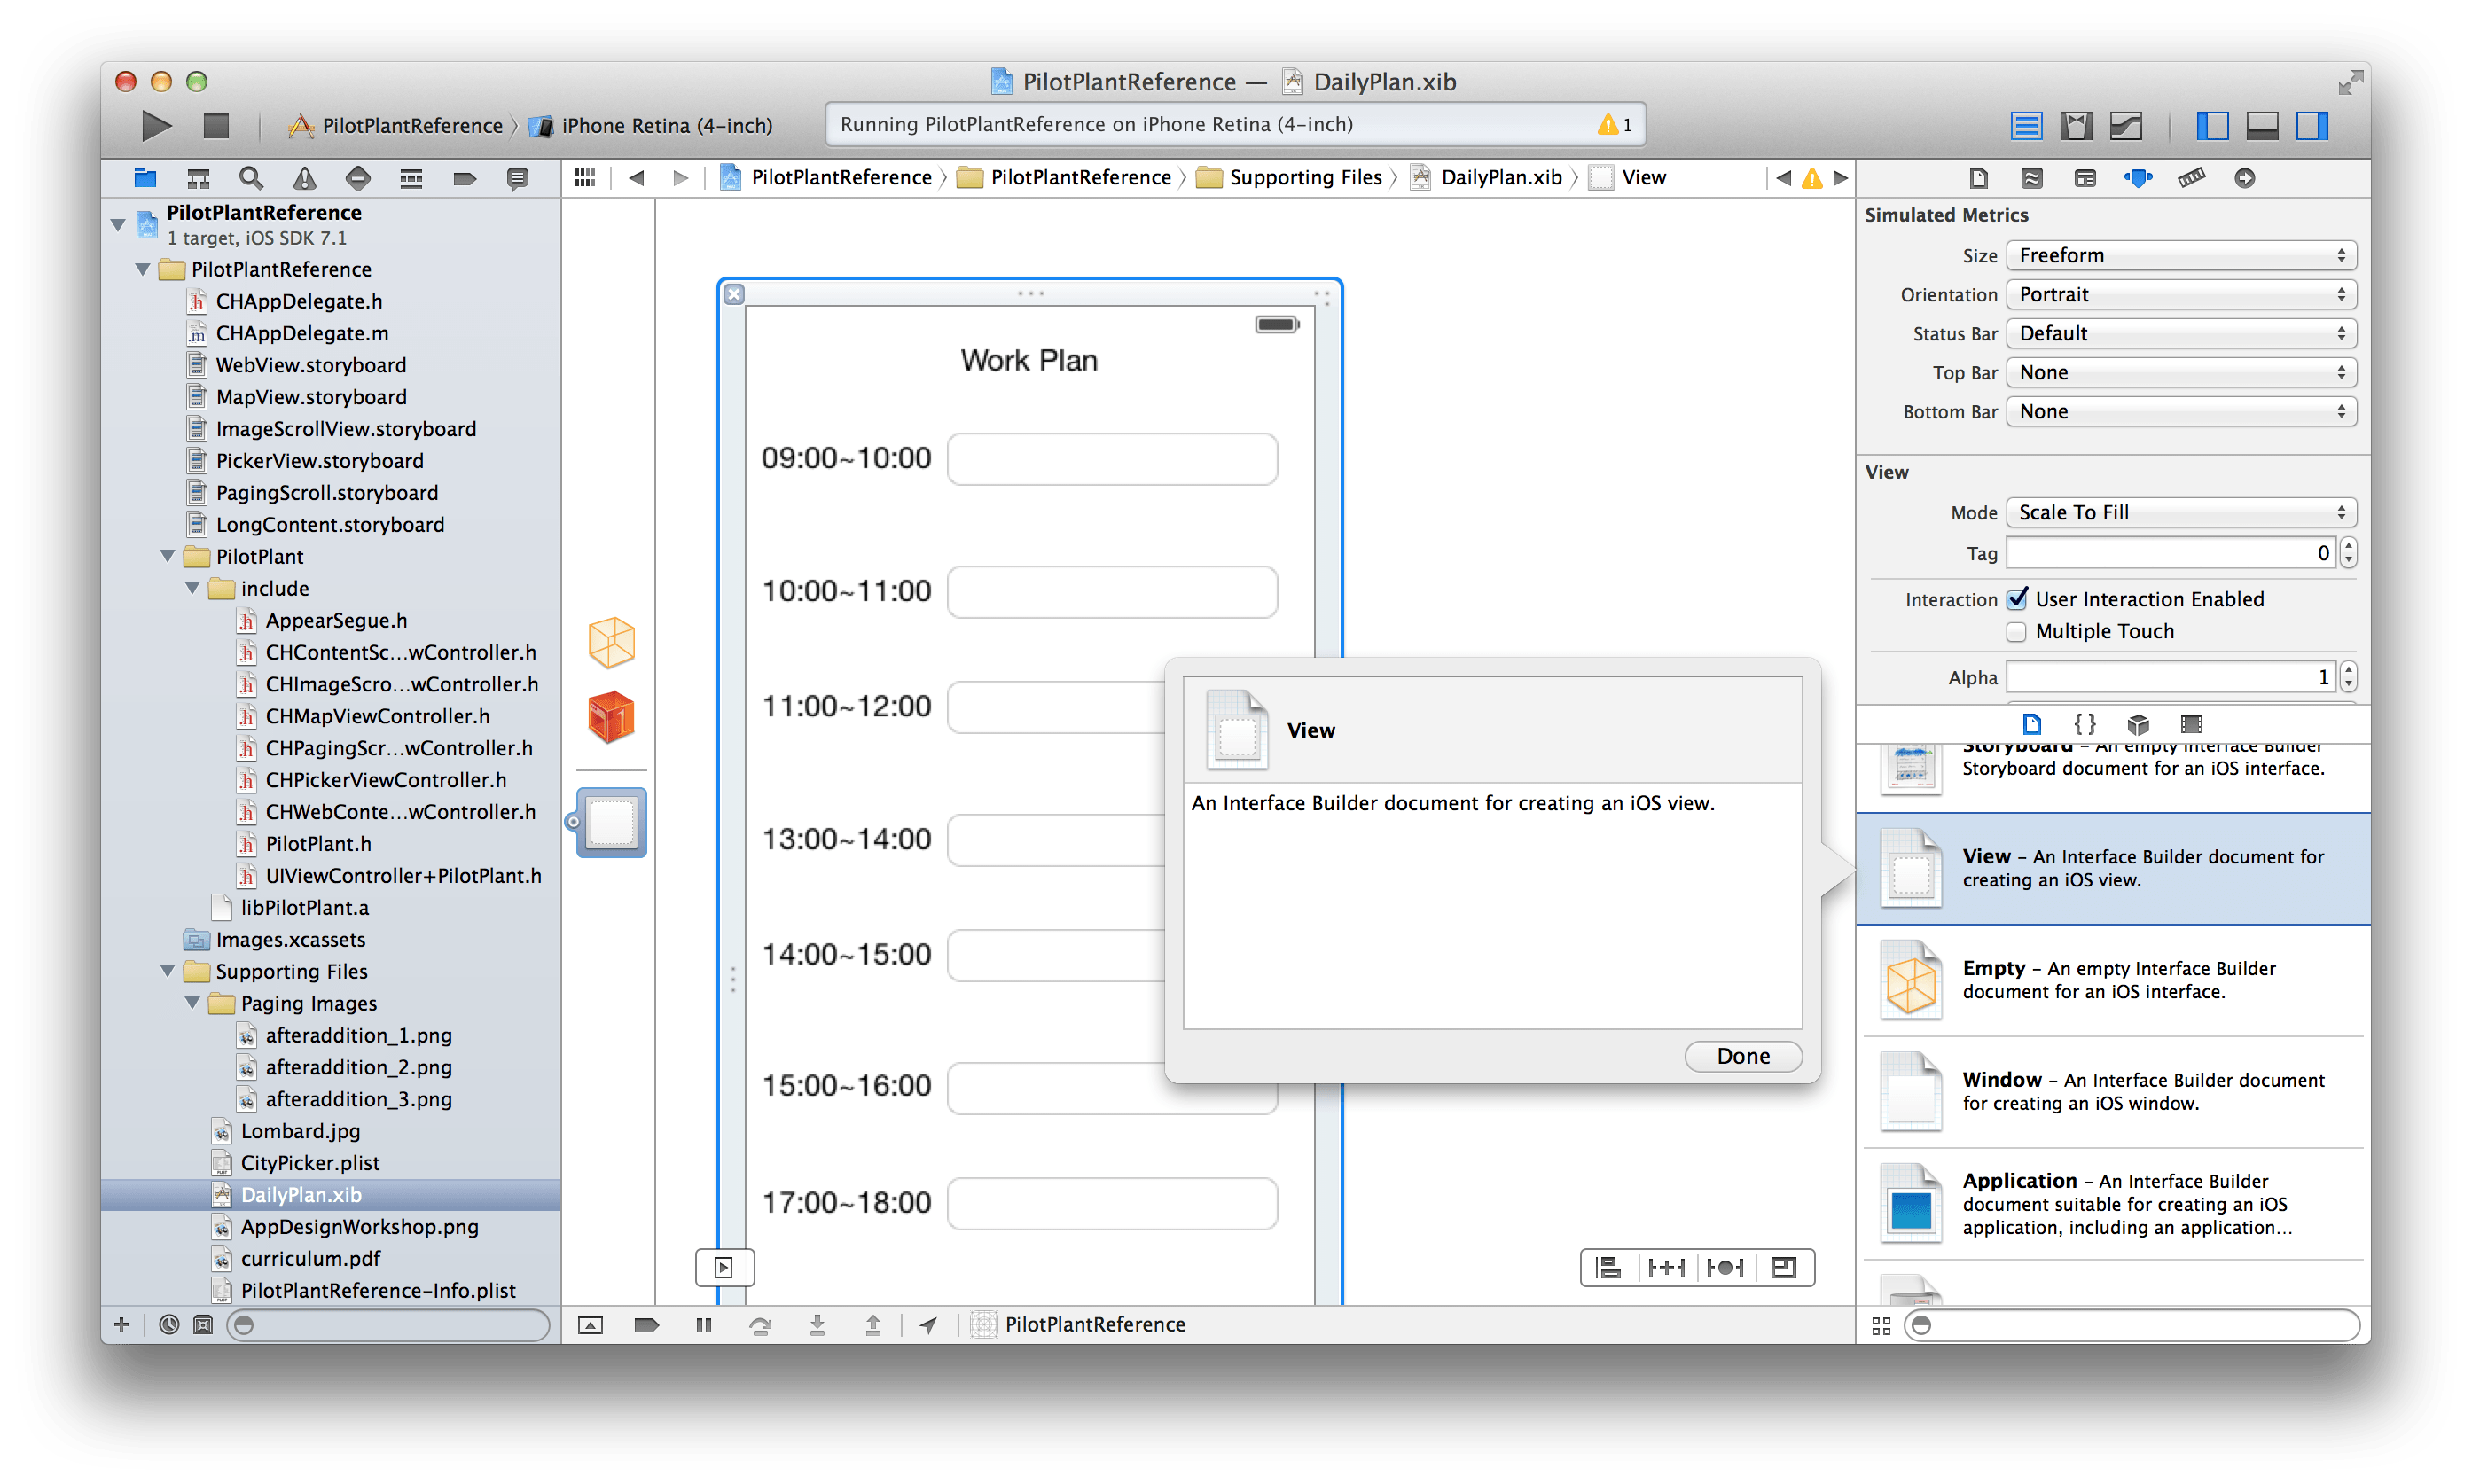Open the Code Snippet library tab
Screen dimensions: 2472x1484
[2084, 723]
